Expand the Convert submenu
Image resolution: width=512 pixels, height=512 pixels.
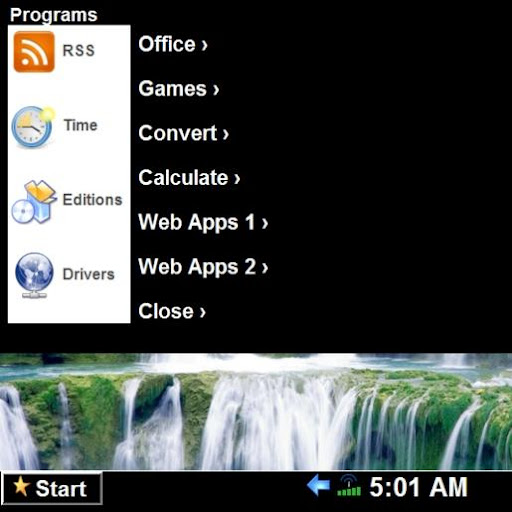pyautogui.click(x=184, y=133)
